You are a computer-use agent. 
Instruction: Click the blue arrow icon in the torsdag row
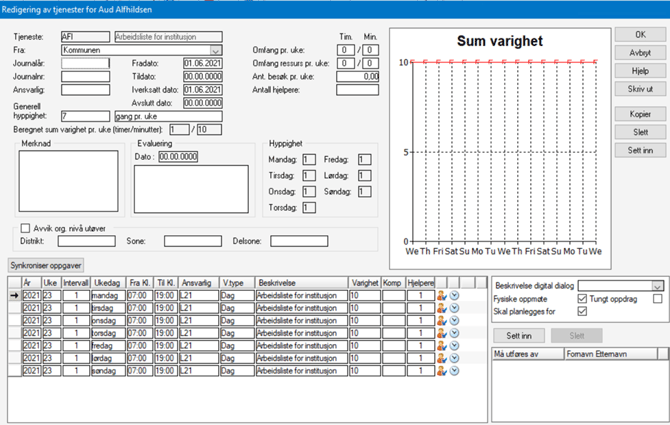(453, 333)
